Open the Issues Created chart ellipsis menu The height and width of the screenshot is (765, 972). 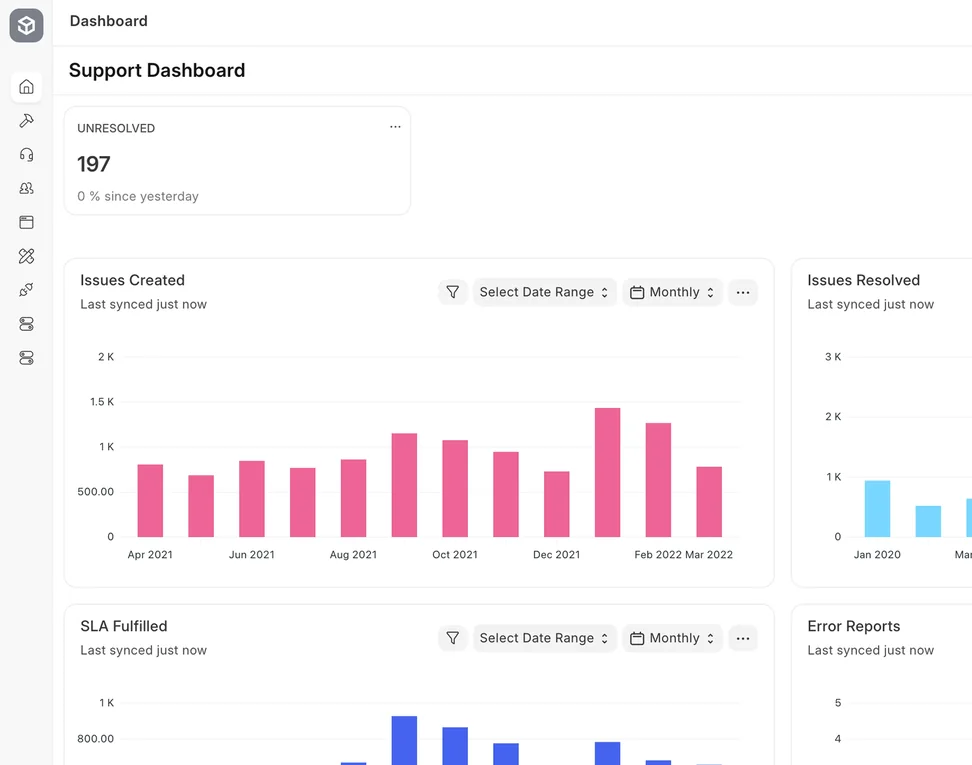tap(743, 292)
